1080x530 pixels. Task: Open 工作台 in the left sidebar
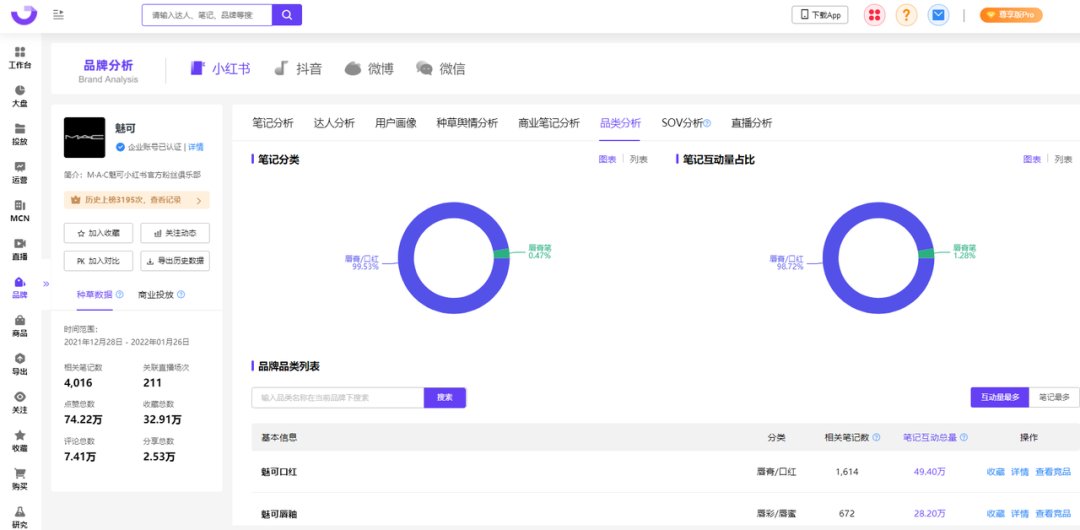point(20,58)
